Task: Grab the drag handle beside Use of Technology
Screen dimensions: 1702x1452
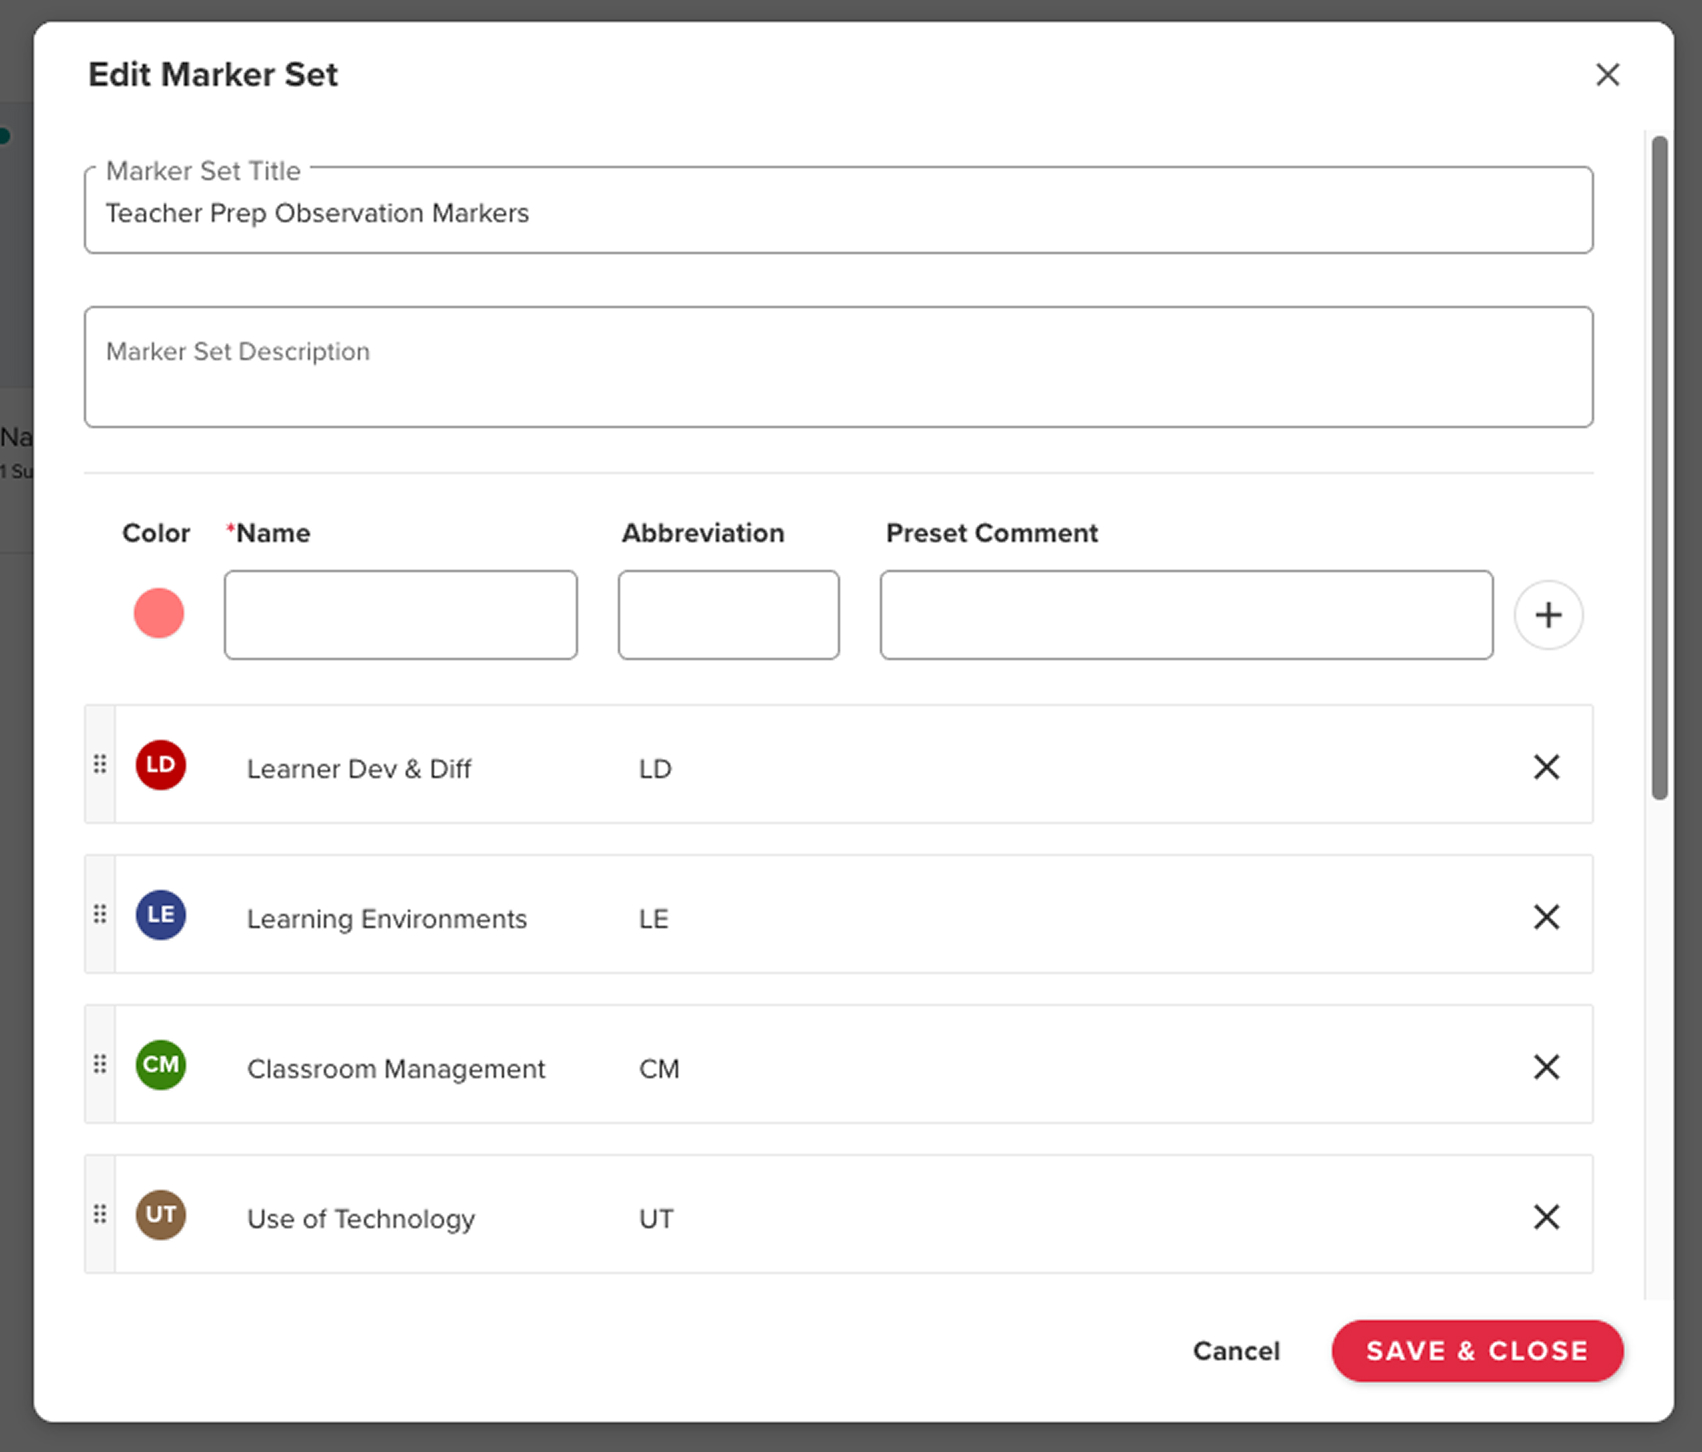Action: [x=99, y=1215]
